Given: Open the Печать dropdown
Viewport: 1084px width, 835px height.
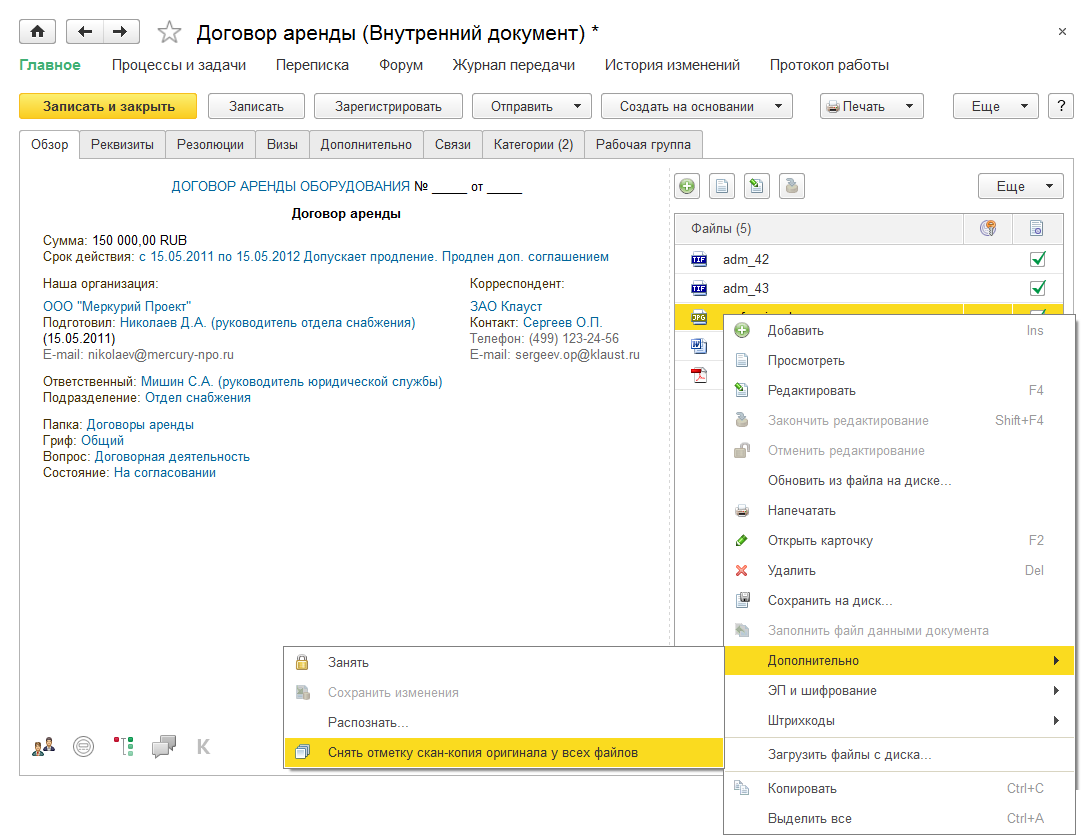Looking at the screenshot, I should (872, 106).
